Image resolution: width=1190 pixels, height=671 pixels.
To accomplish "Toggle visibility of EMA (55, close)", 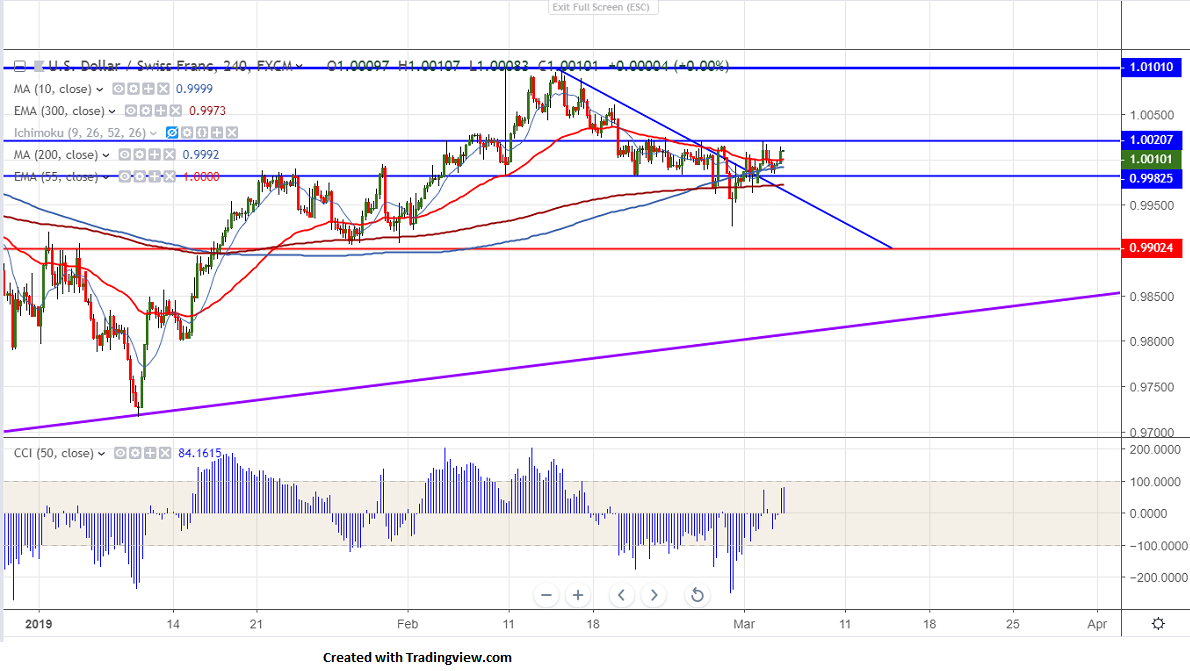I will 124,176.
